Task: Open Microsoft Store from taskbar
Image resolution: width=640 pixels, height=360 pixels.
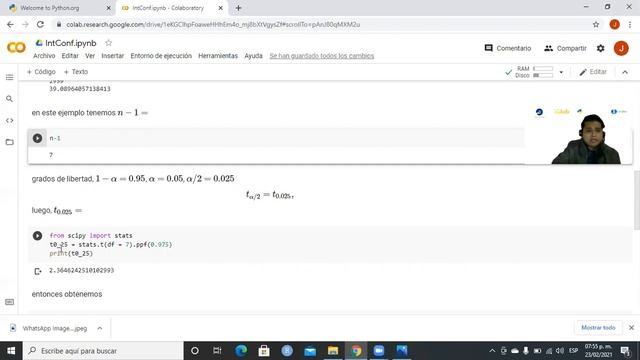Action: click(264, 351)
